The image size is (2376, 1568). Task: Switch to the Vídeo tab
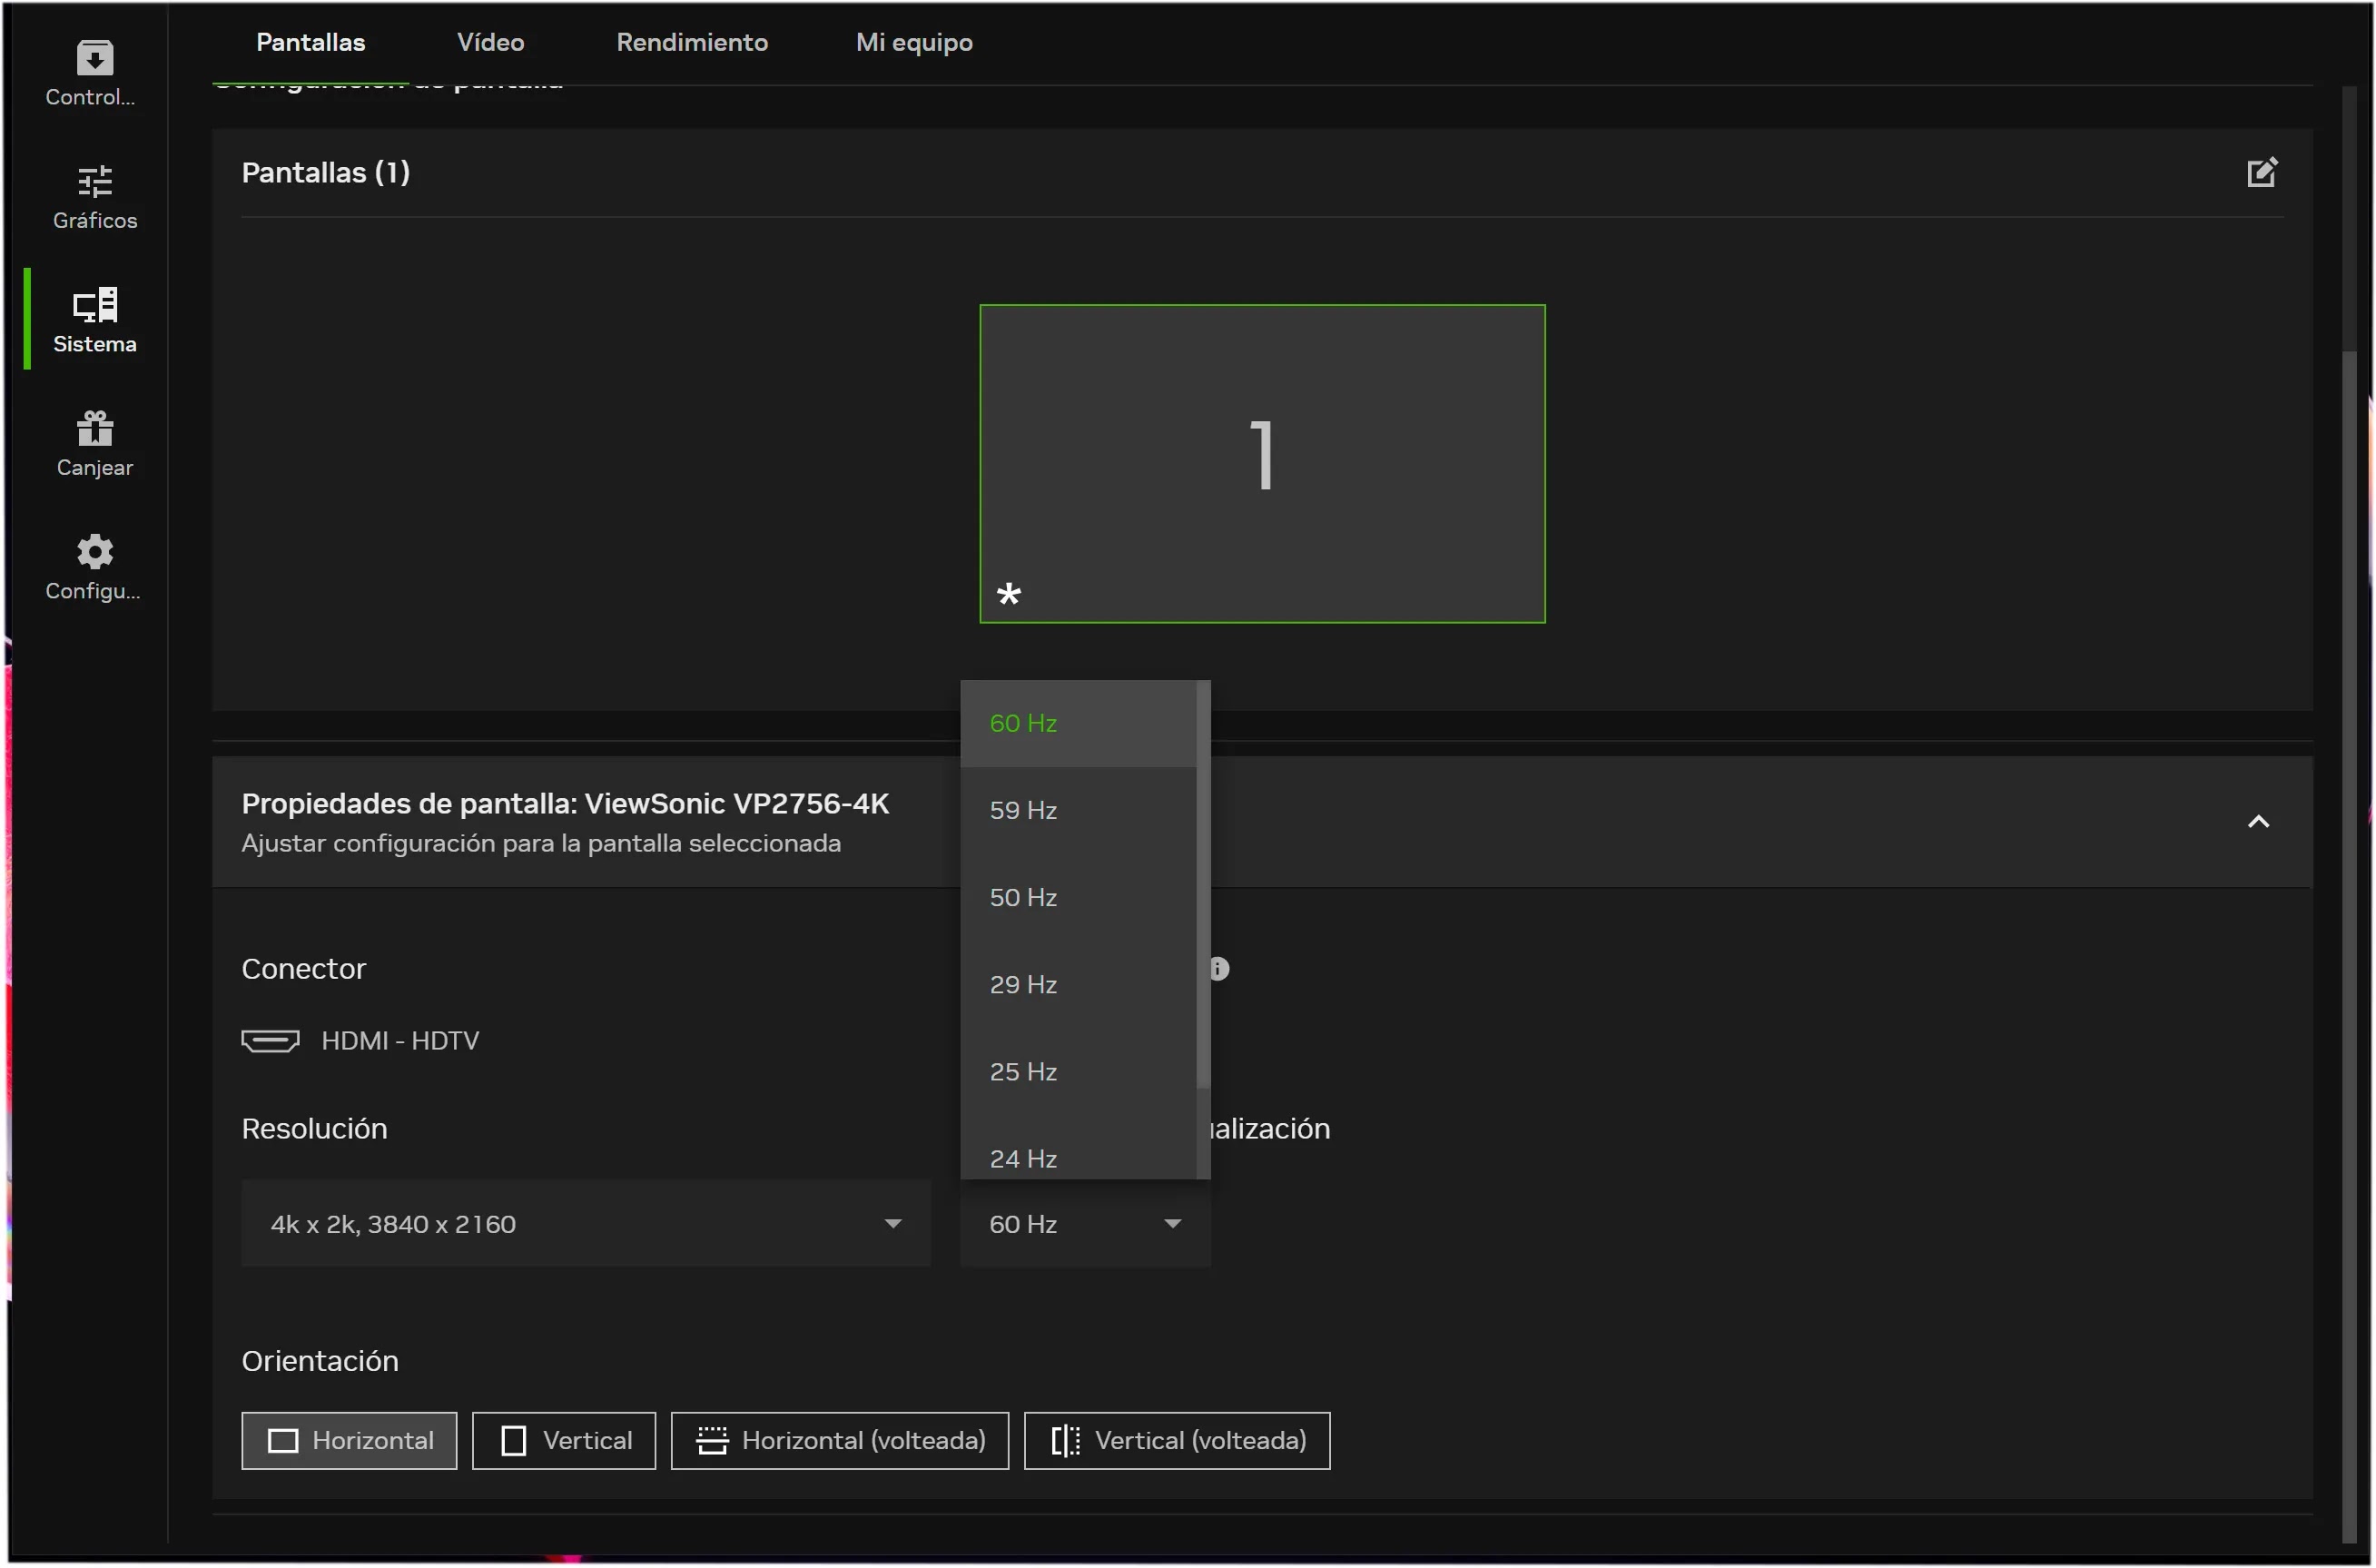490,42
